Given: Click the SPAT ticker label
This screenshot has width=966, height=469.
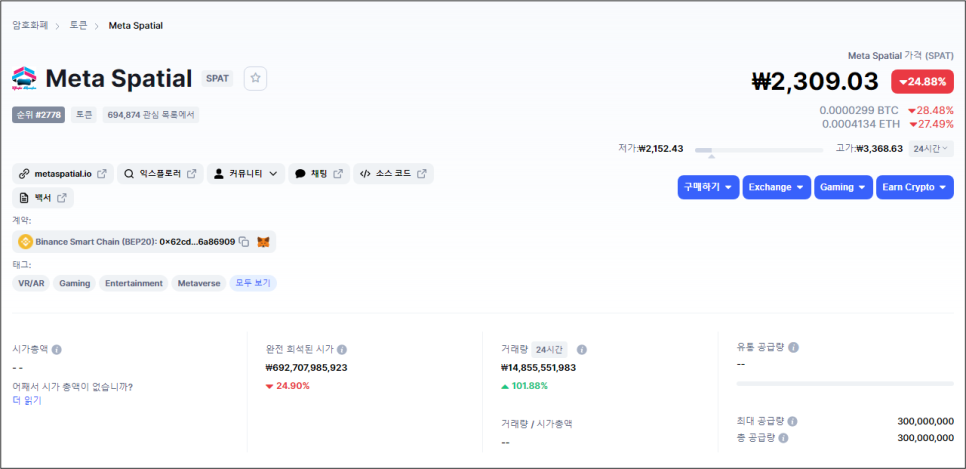Looking at the screenshot, I should click(x=217, y=78).
